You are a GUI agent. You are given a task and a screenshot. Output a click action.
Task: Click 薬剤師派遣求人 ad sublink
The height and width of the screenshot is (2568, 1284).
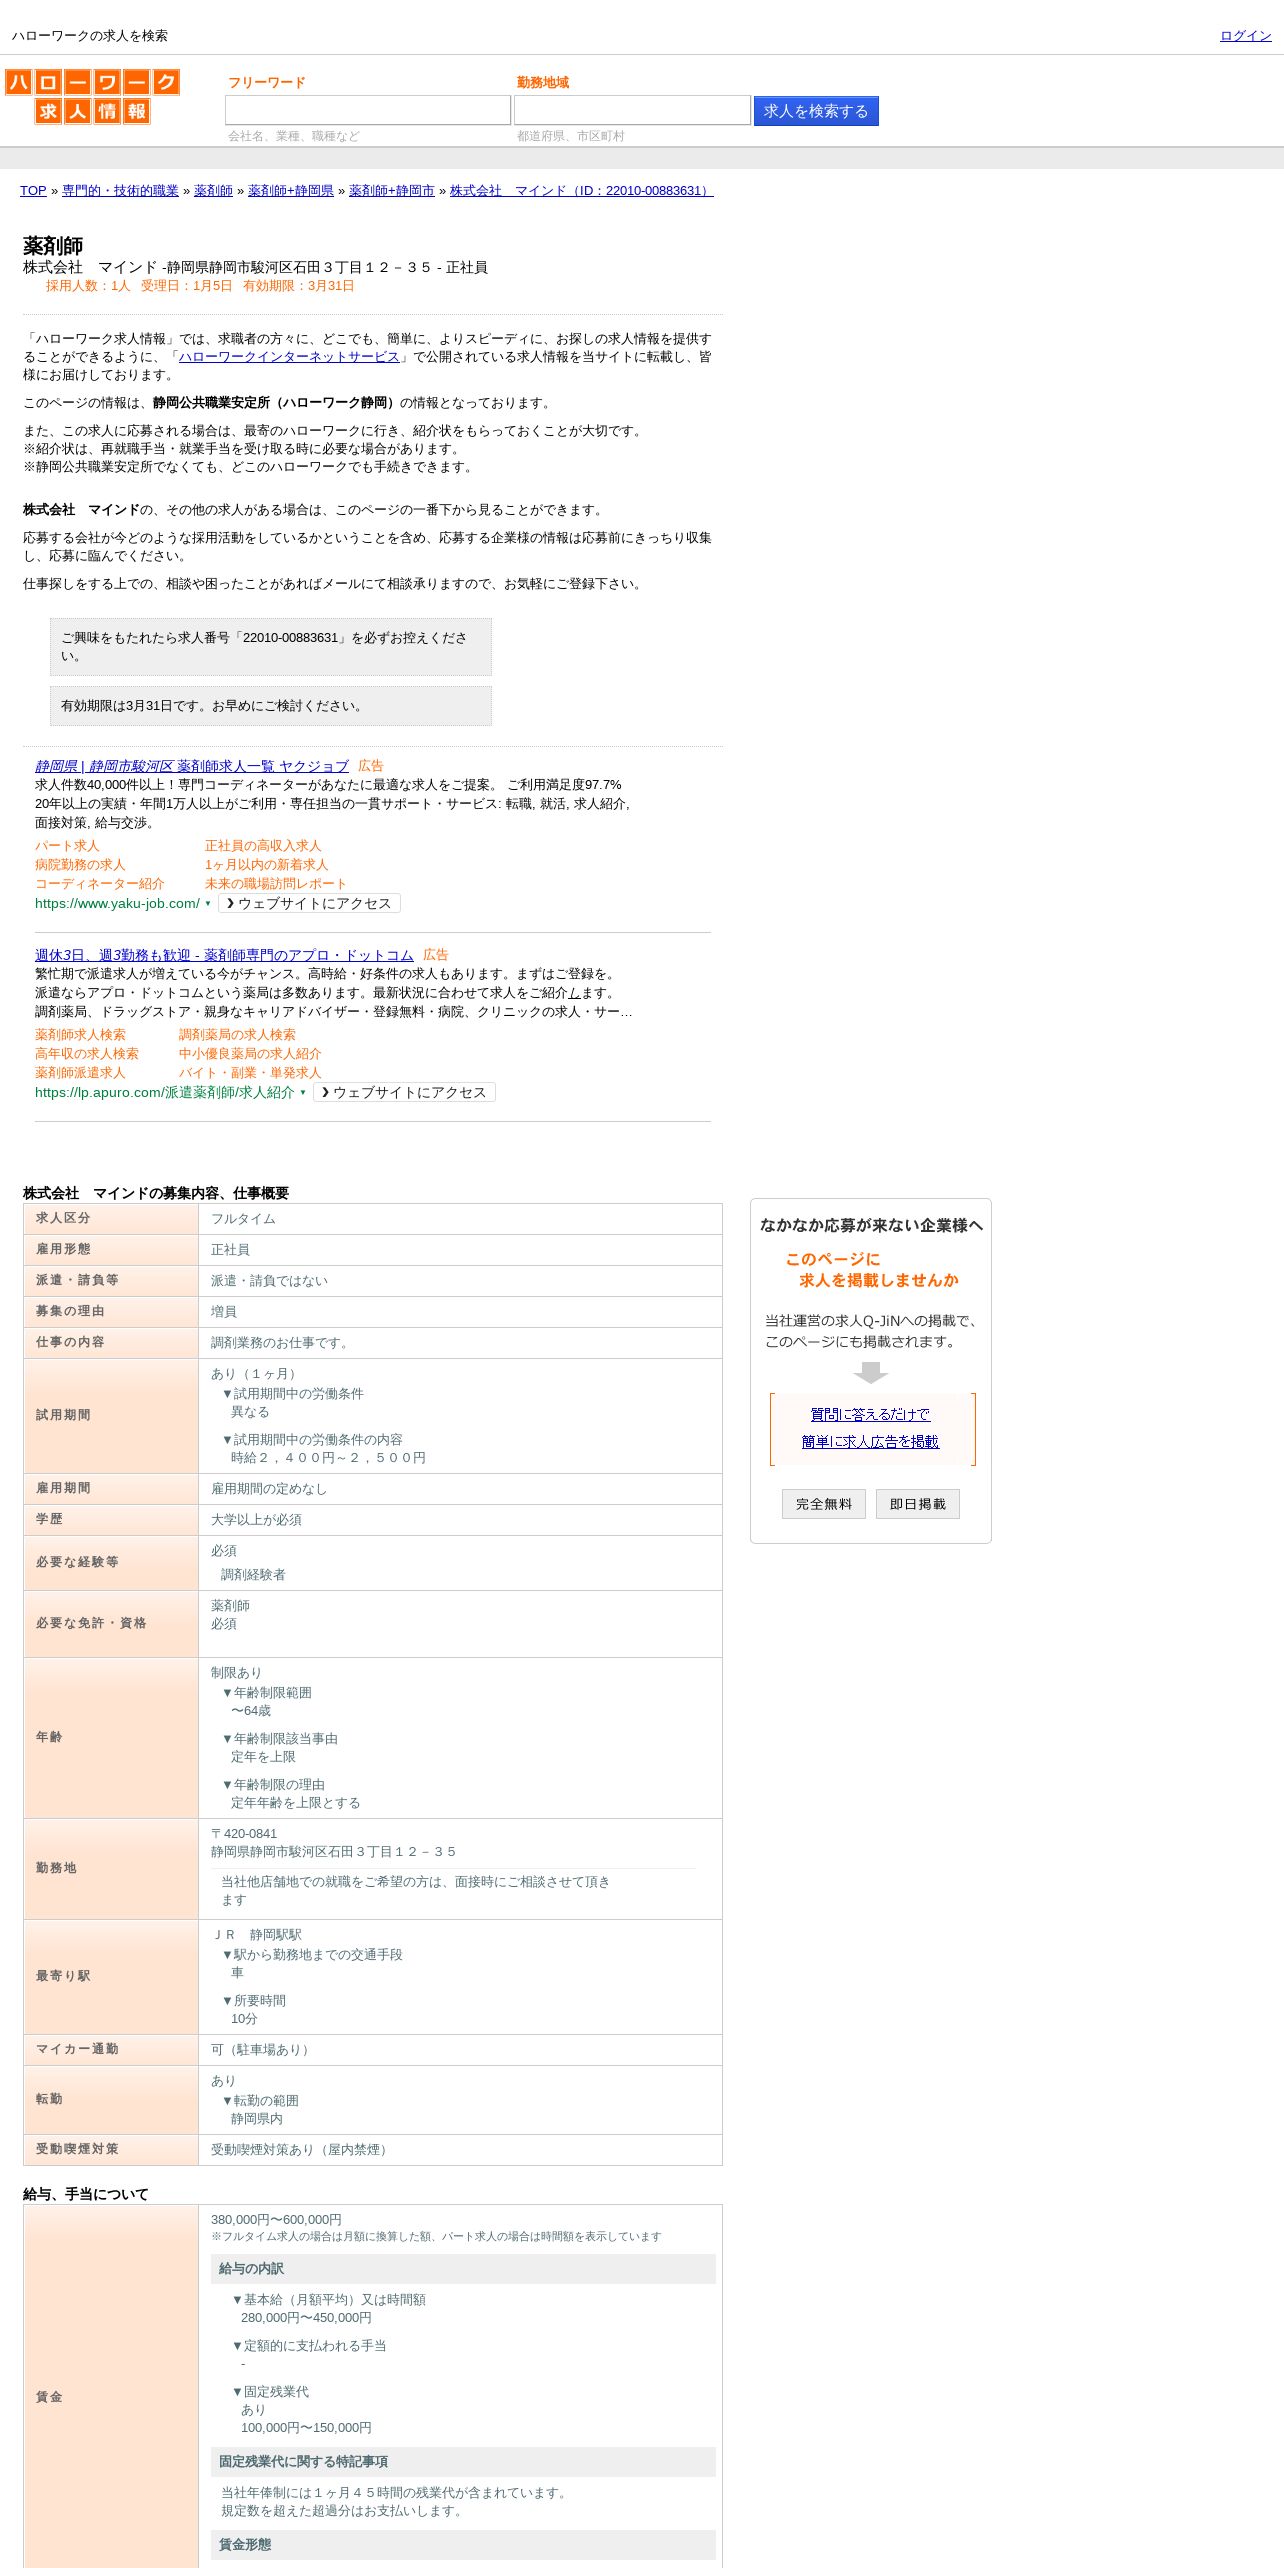80,1073
